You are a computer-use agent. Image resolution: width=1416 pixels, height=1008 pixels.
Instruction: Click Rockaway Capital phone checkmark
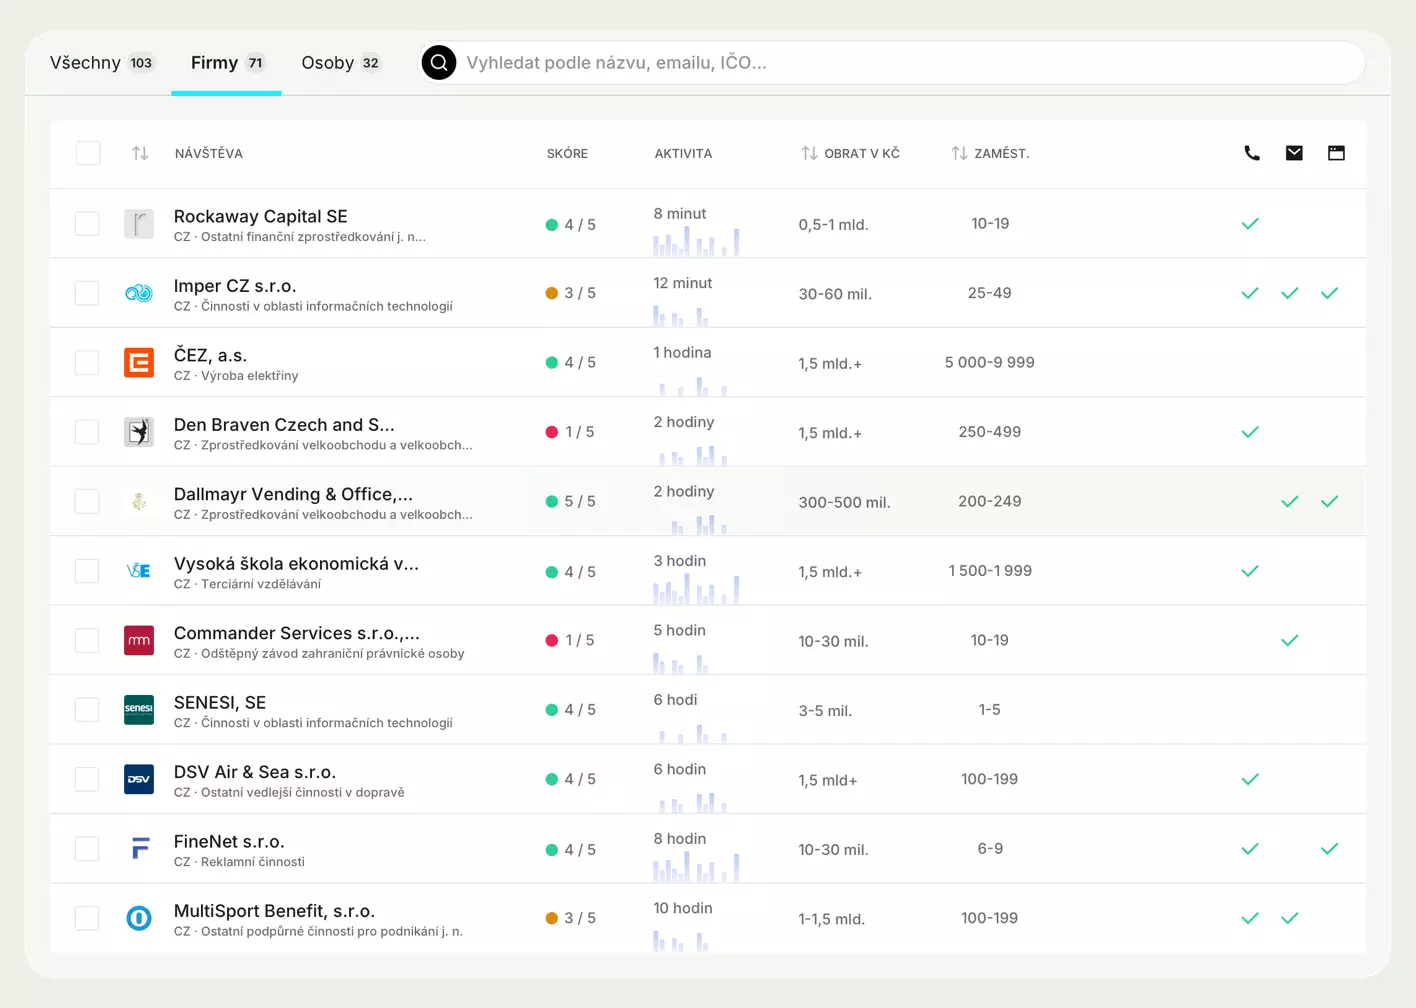click(1250, 224)
